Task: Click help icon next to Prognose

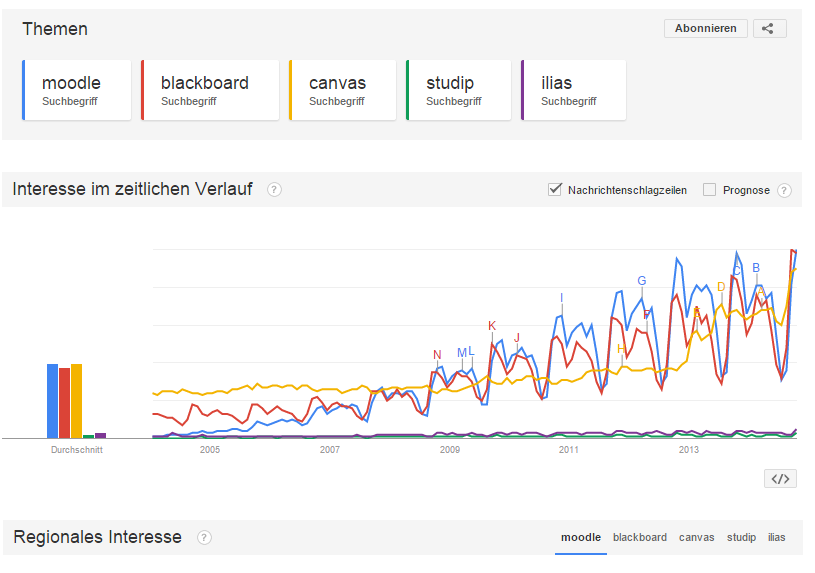Action: (x=784, y=190)
